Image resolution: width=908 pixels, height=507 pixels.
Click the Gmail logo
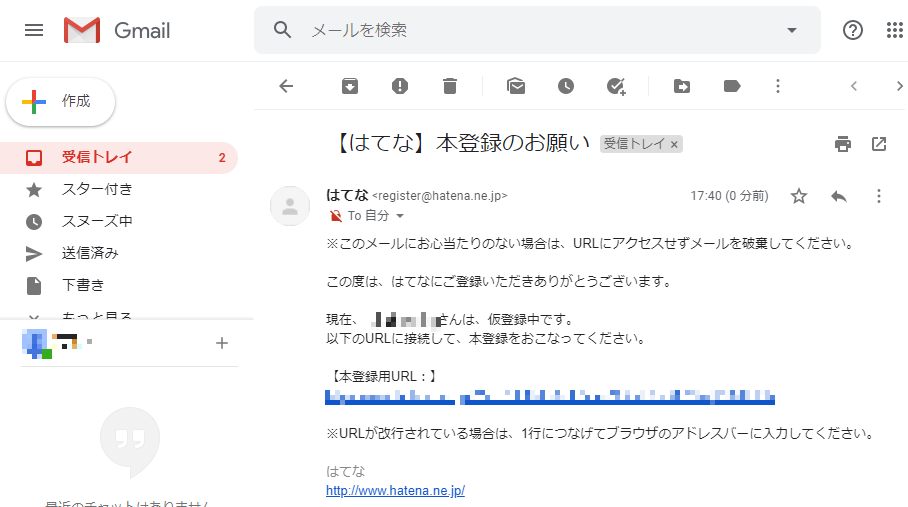pyautogui.click(x=117, y=30)
